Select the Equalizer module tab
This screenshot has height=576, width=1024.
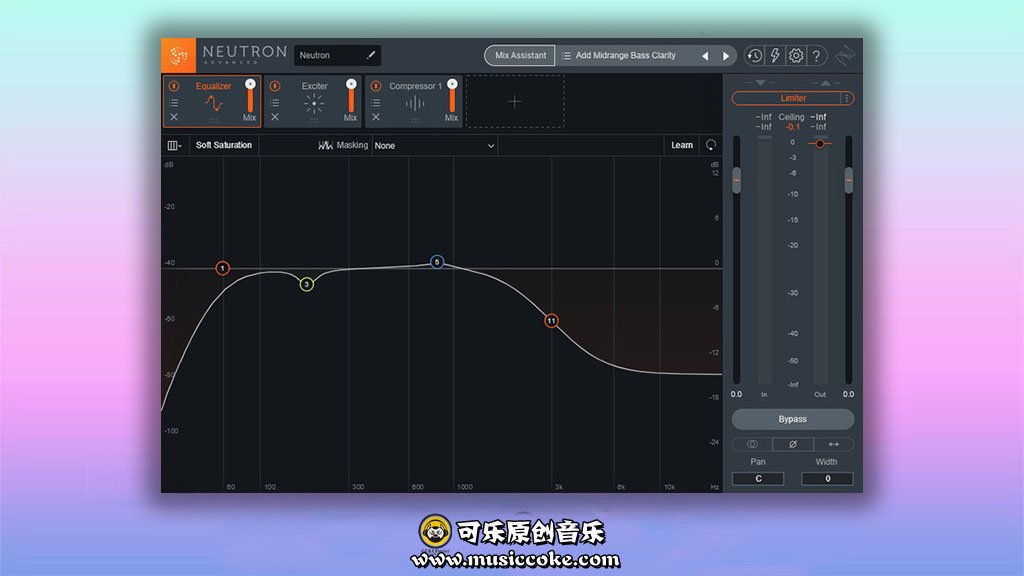click(x=214, y=101)
